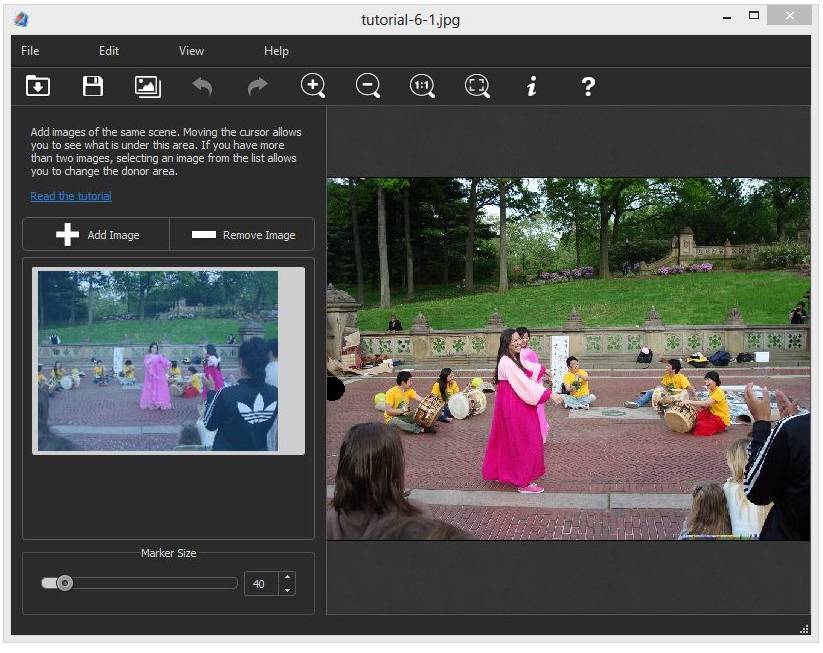823x653 pixels.
Task: Click the undo arrow icon
Action: [x=203, y=86]
